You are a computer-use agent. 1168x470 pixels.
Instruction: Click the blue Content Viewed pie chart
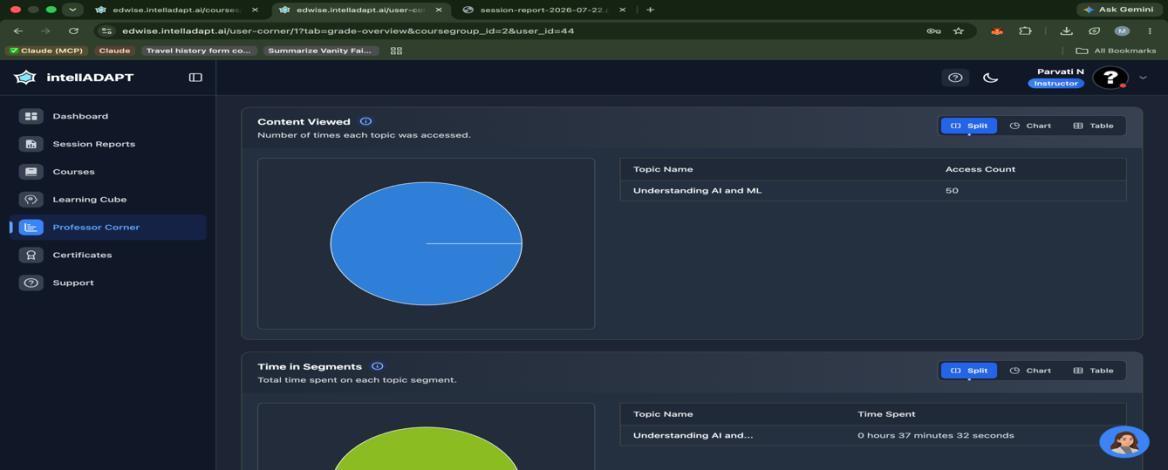(426, 244)
